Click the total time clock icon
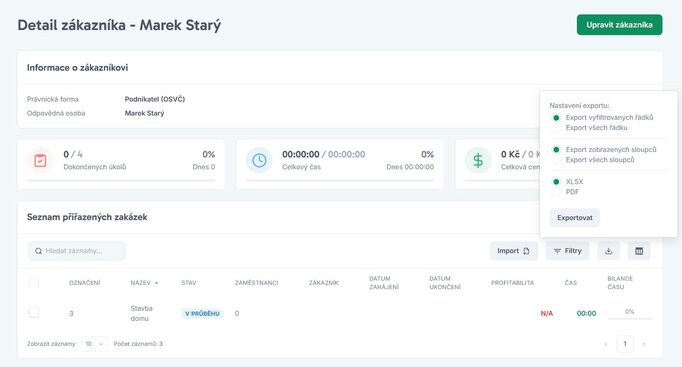Image resolution: width=682 pixels, height=367 pixels. point(259,160)
